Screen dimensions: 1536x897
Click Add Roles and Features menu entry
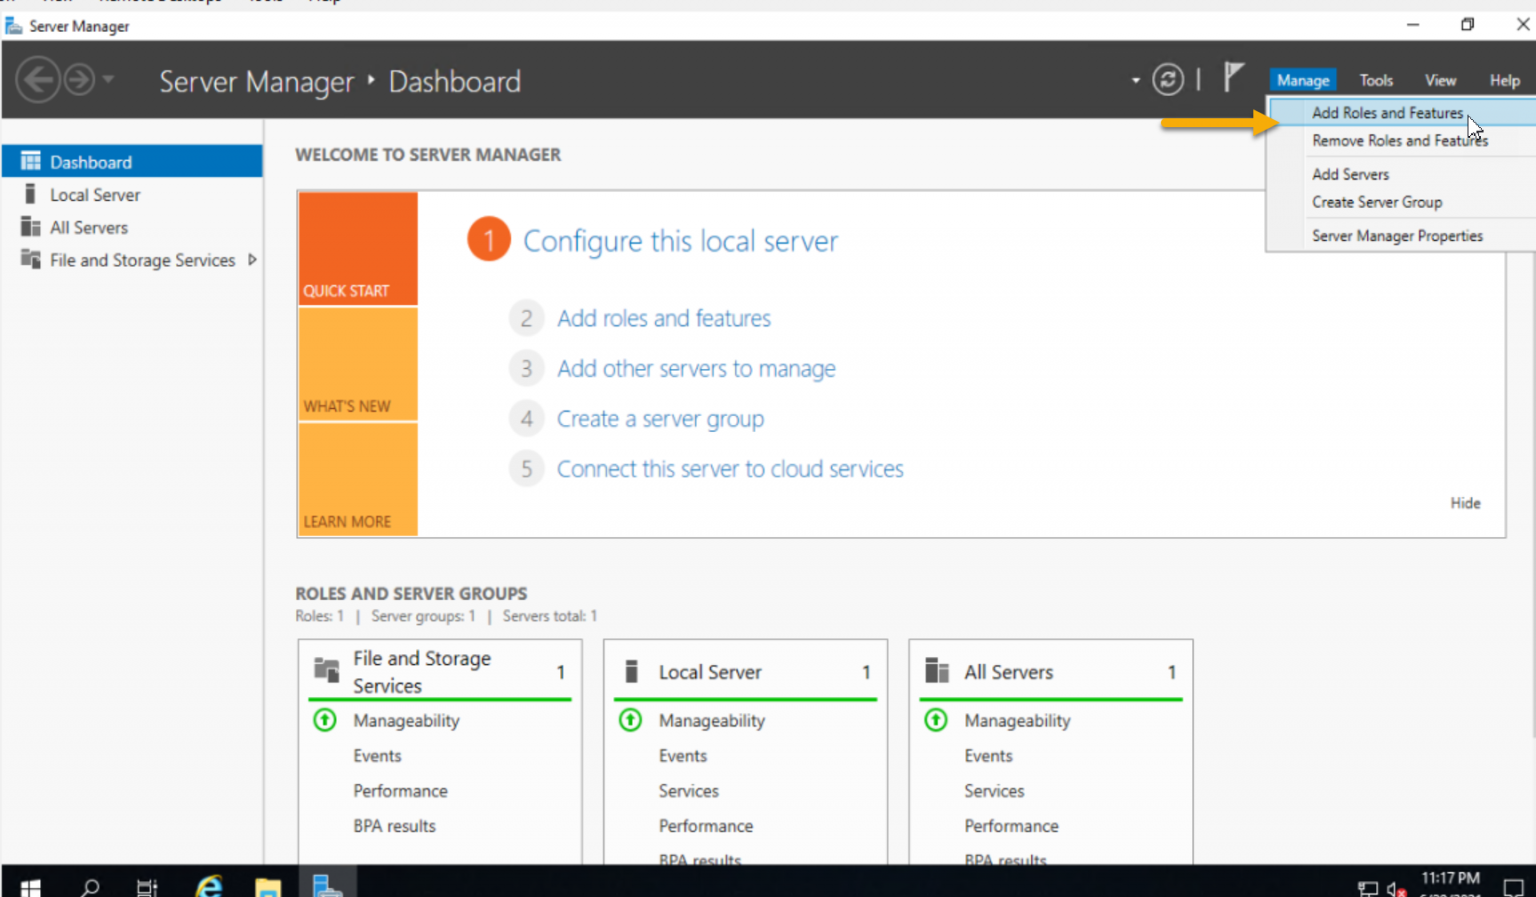click(x=1388, y=112)
